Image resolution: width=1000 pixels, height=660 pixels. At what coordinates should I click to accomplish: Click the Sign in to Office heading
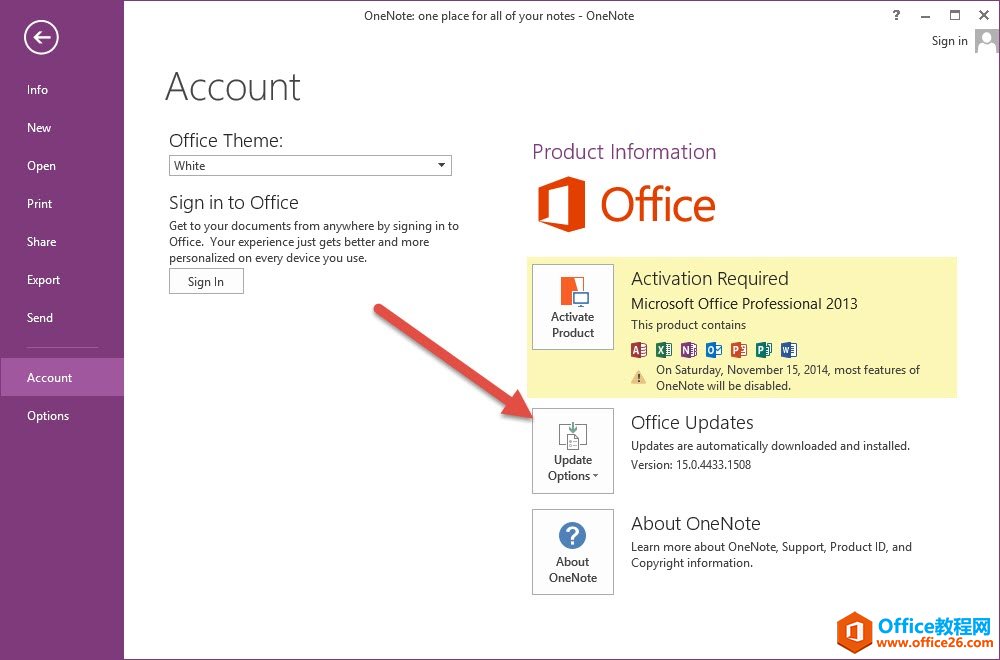233,203
